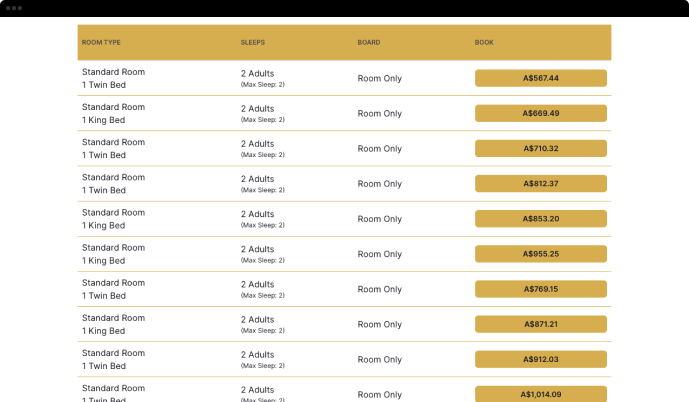
Task: Reserve the room at A$871.21
Action: click(x=540, y=324)
